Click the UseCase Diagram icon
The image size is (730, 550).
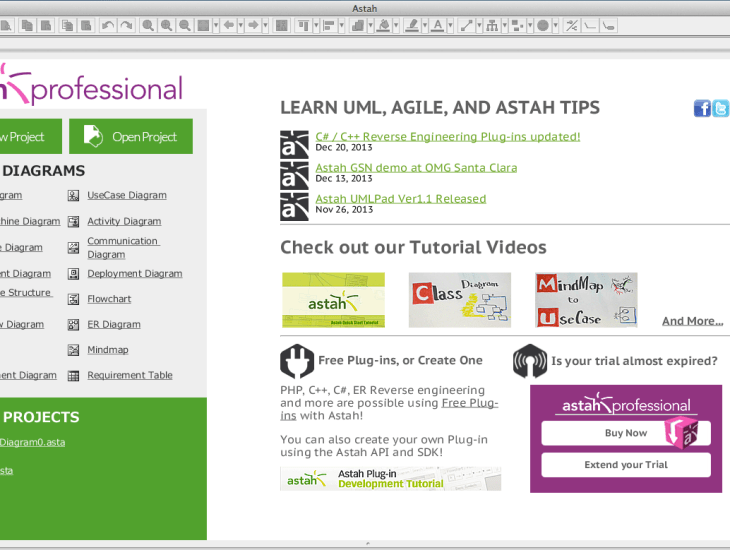(73, 195)
